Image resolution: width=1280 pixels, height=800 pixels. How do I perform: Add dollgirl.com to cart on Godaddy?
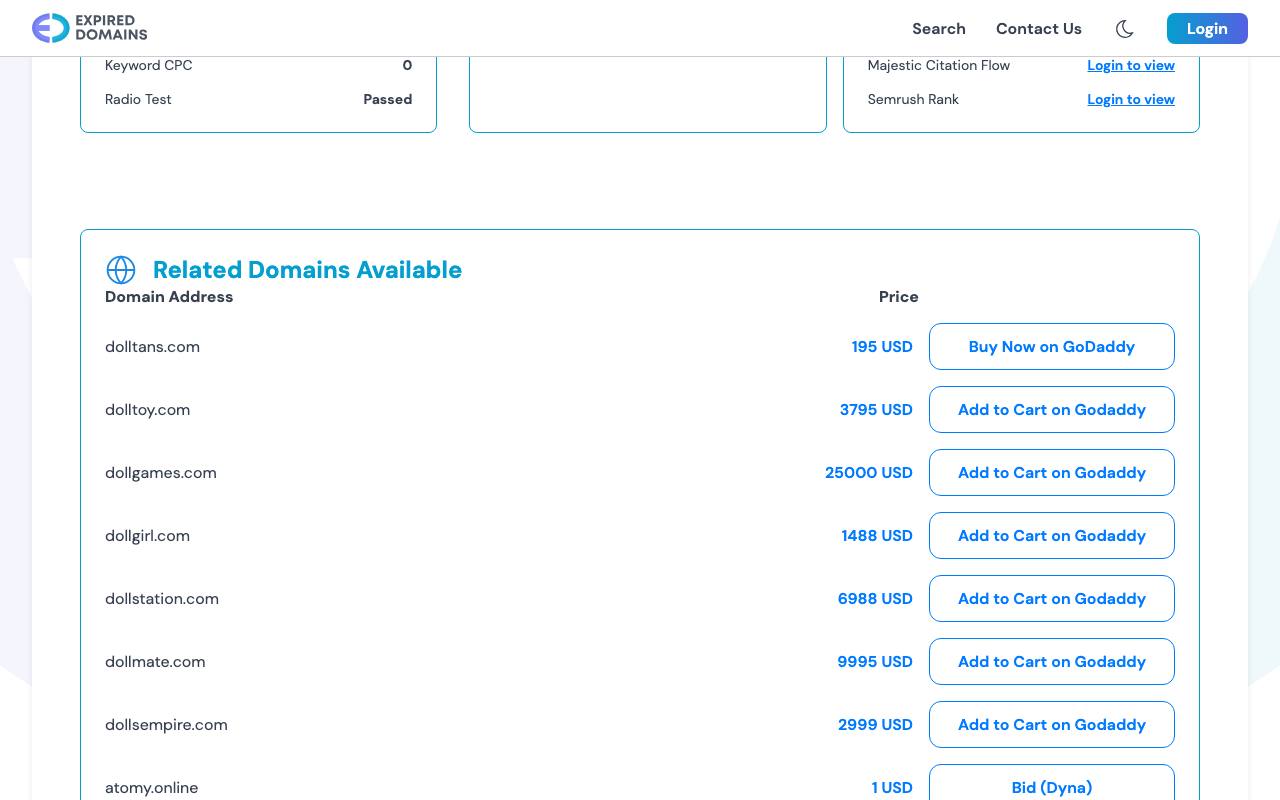click(x=1051, y=536)
